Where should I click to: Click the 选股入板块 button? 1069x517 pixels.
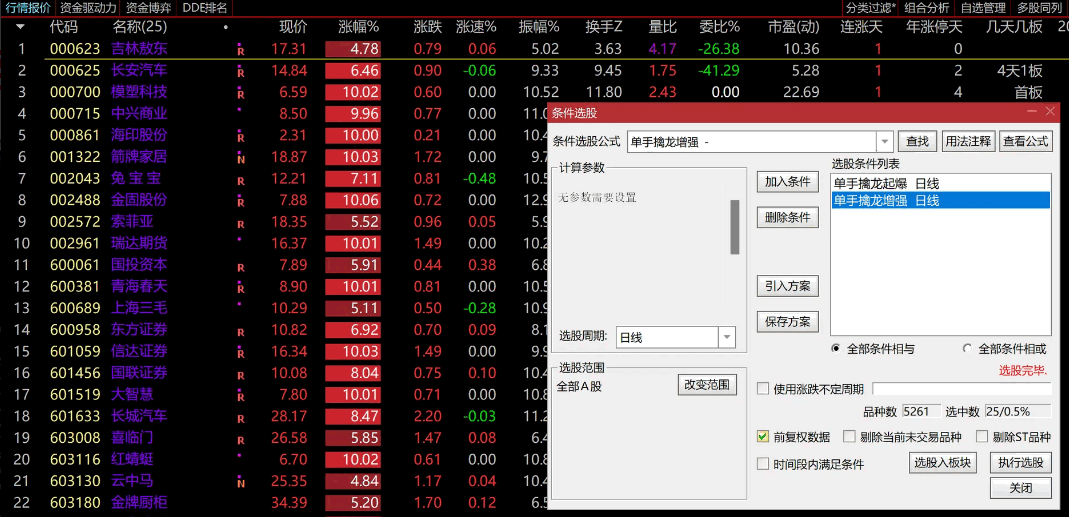pyautogui.click(x=944, y=462)
